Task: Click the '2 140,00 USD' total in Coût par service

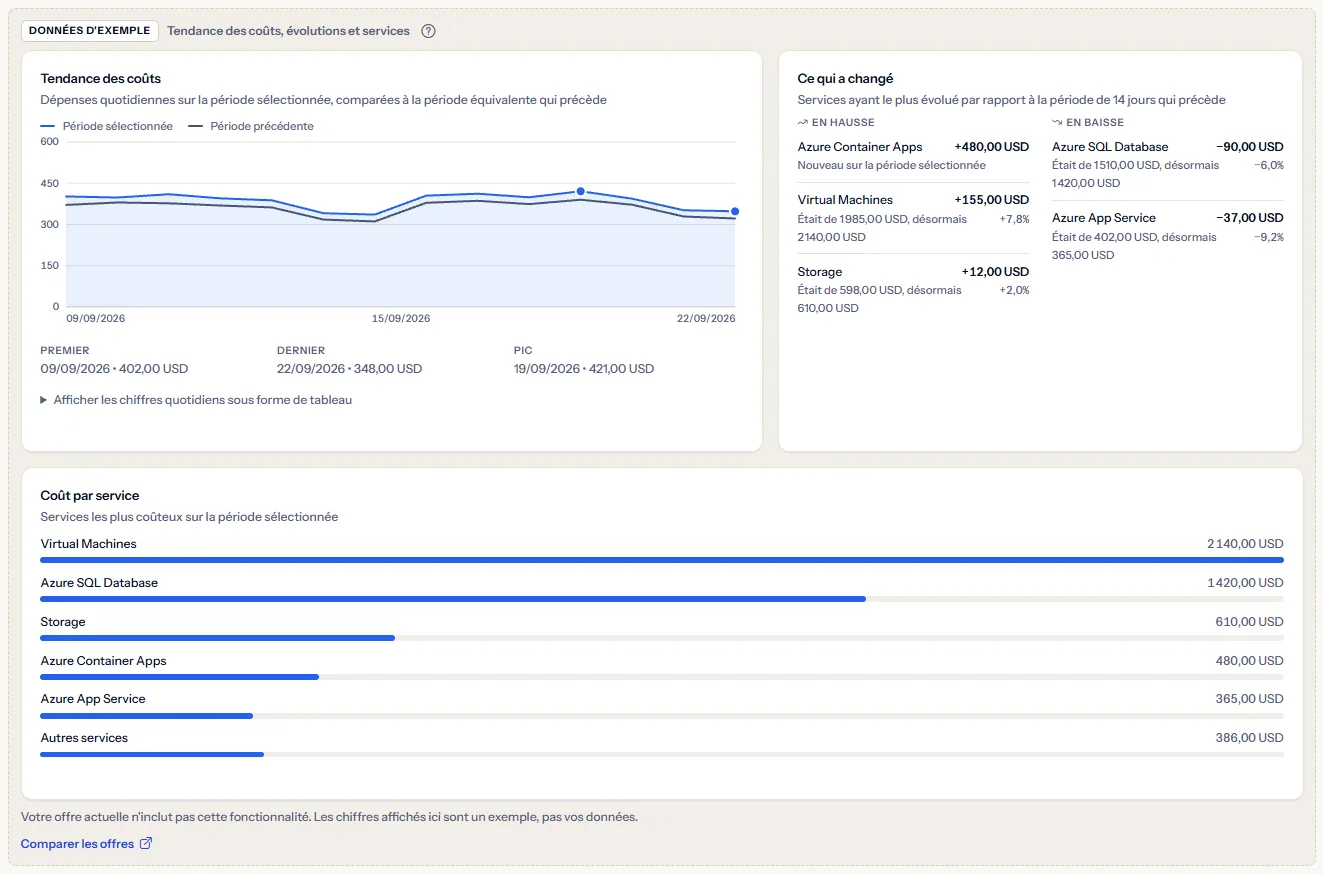Action: (1245, 544)
